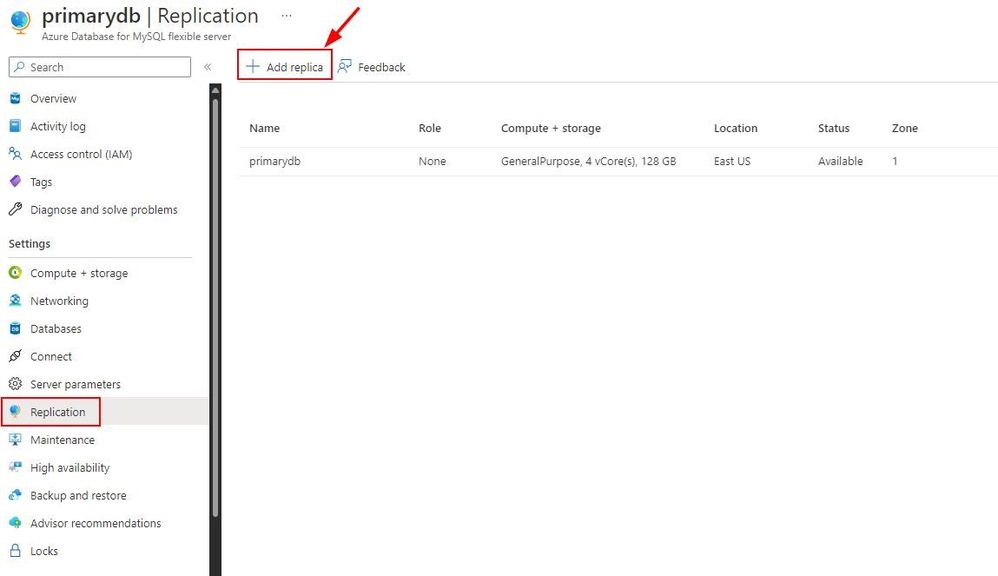
Task: Click the plus icon beside Add replica
Action: [253, 66]
